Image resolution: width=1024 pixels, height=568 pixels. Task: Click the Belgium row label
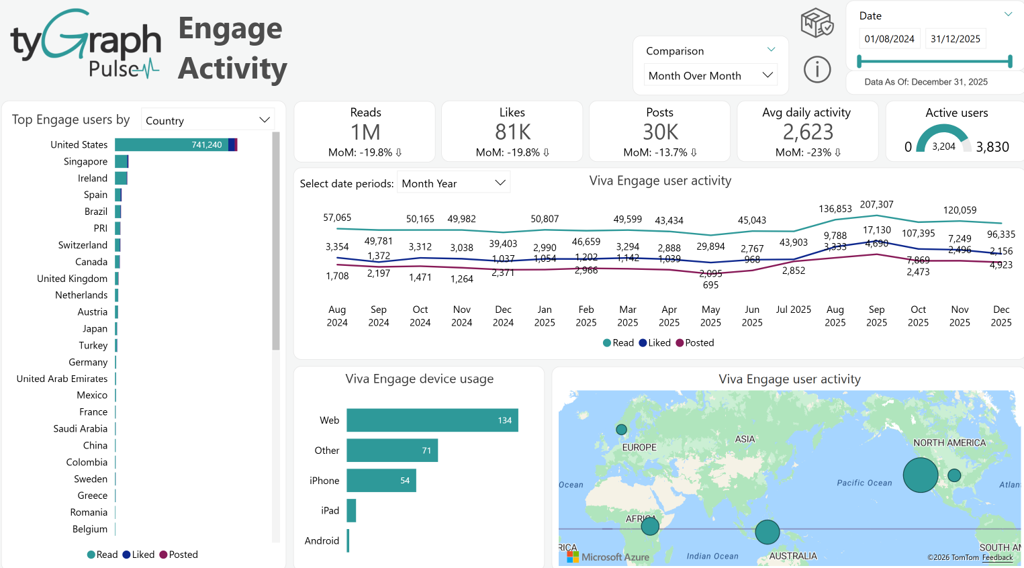tap(89, 529)
